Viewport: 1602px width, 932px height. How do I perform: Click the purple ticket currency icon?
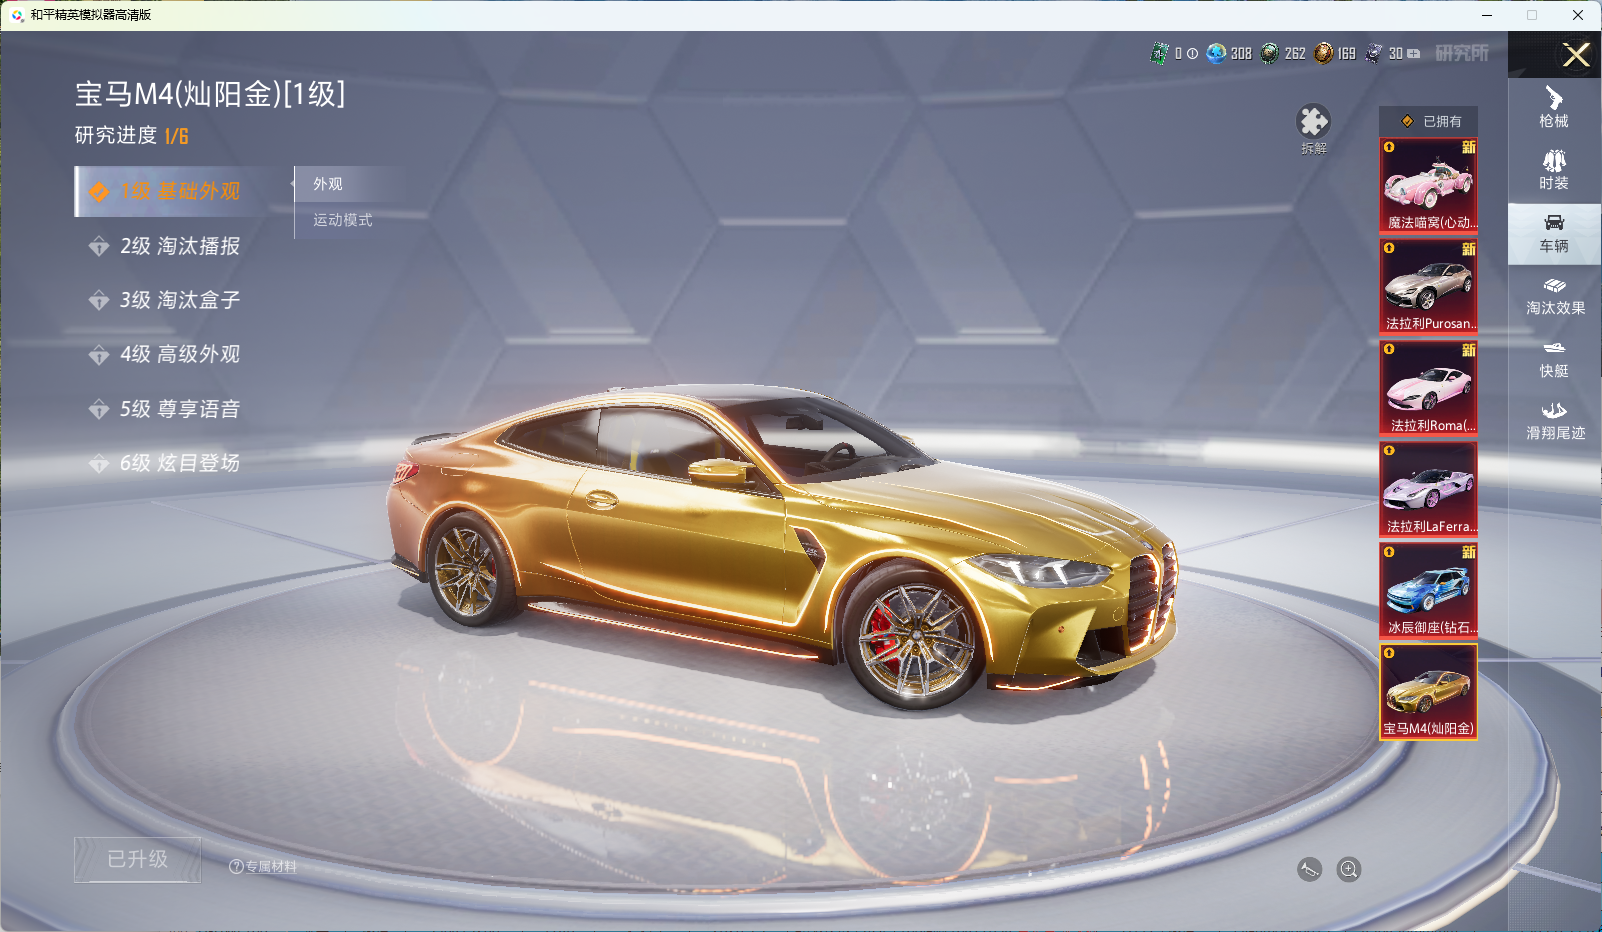(x=1374, y=53)
